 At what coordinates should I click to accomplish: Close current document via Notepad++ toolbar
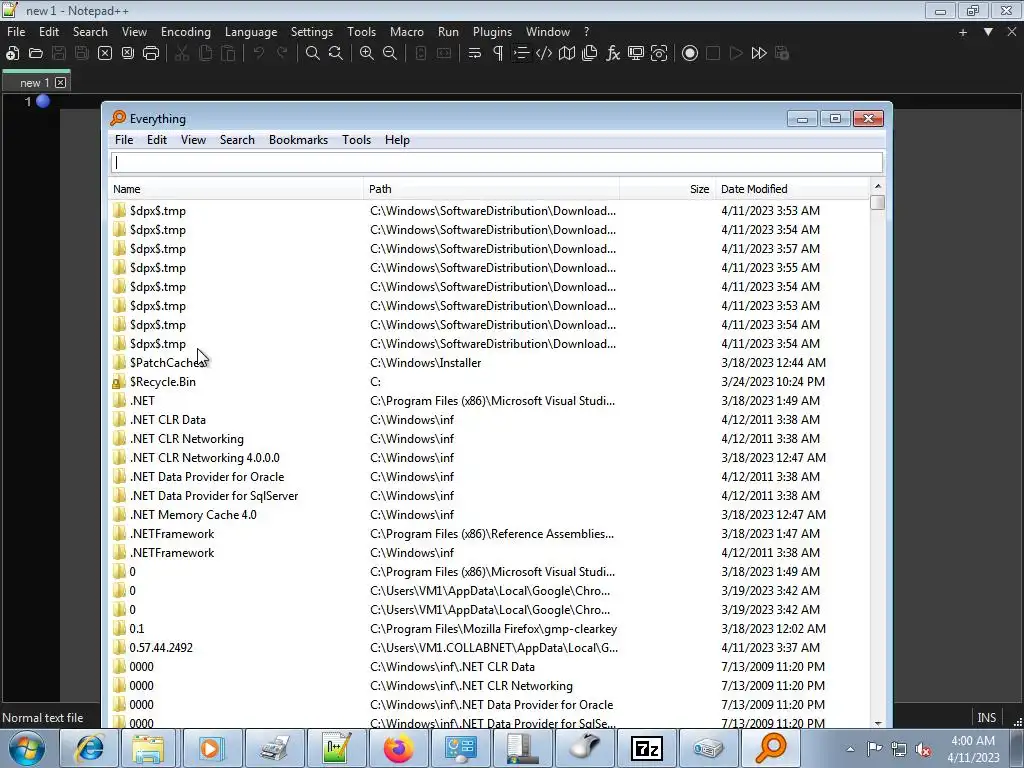[x=104, y=54]
